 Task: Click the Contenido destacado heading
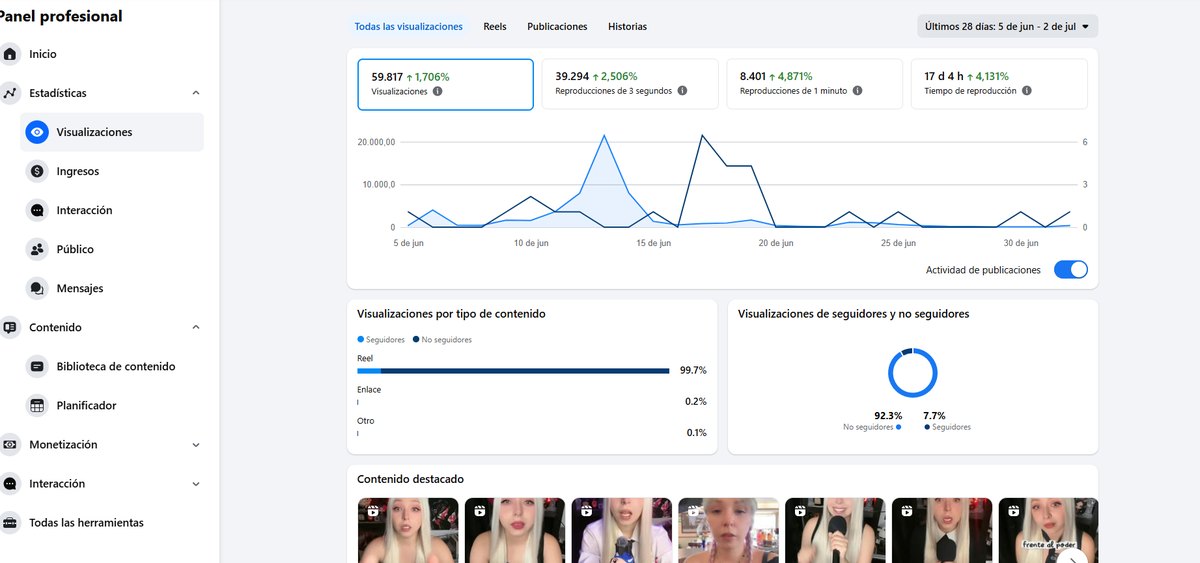click(410, 479)
